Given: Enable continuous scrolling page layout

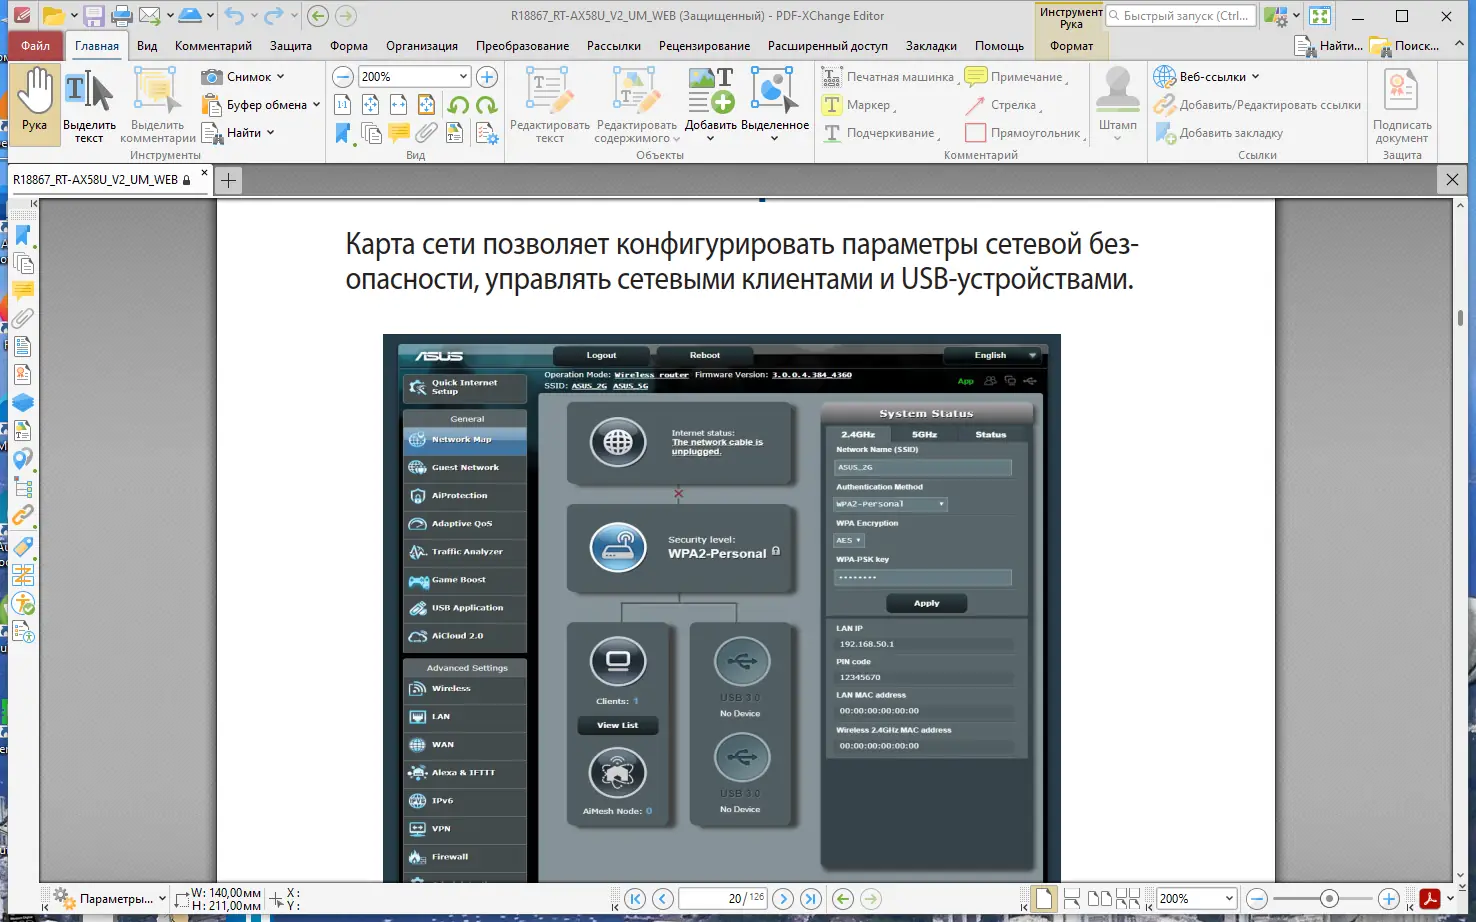Looking at the screenshot, I should pos(1072,898).
